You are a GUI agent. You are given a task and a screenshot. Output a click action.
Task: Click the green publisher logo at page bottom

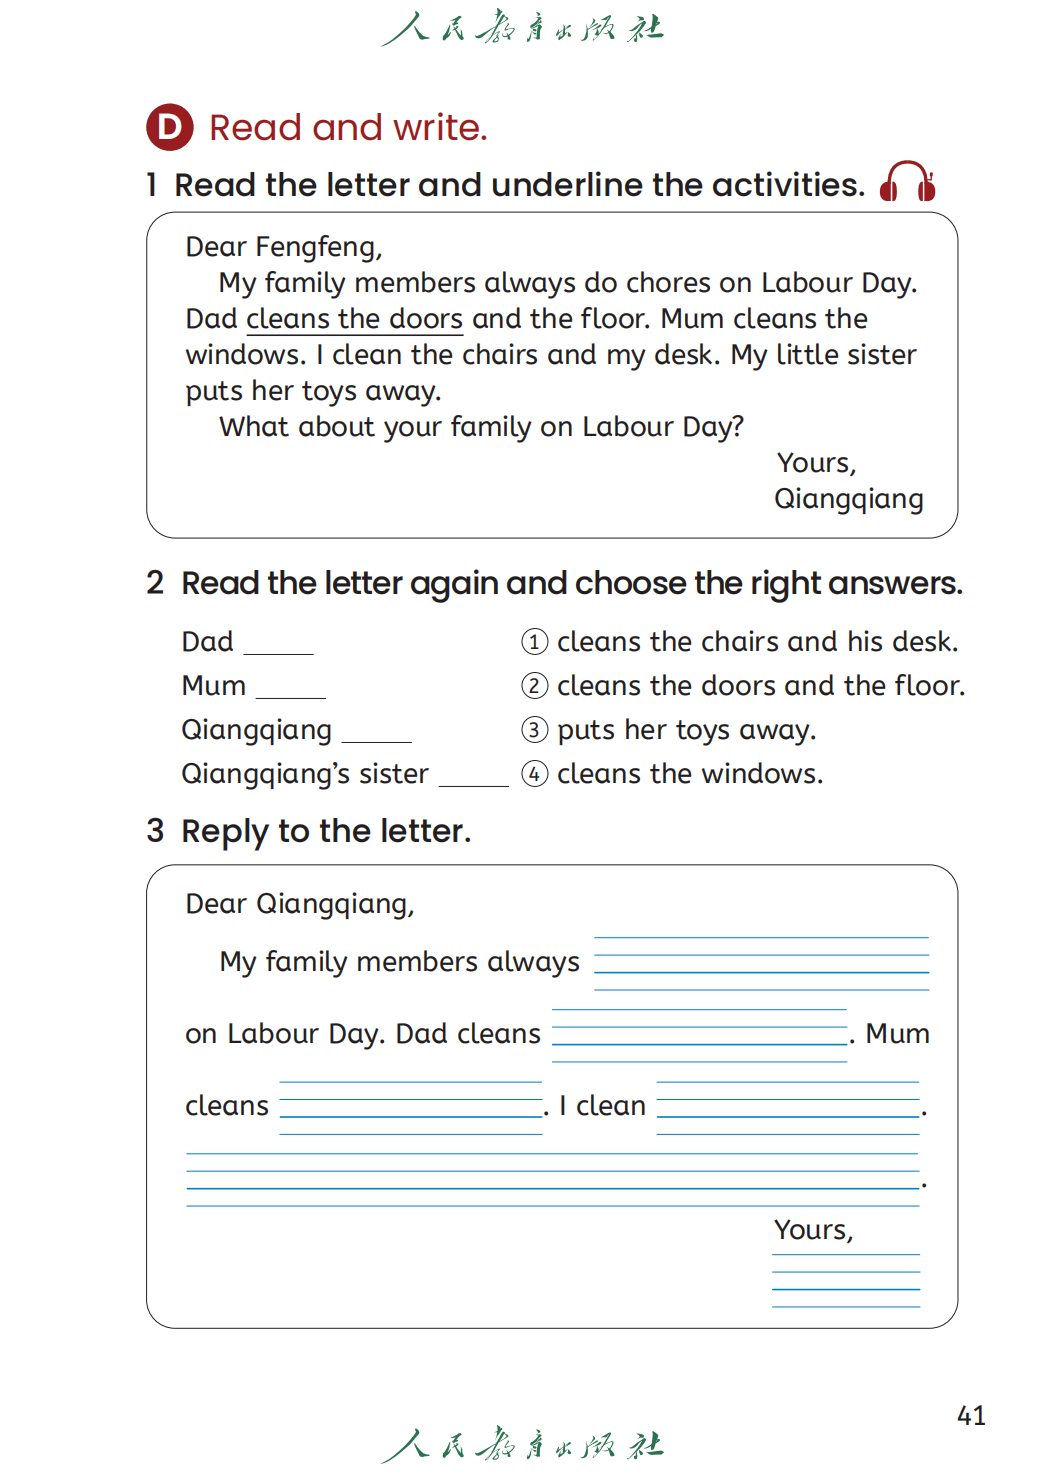[x=522, y=1445]
